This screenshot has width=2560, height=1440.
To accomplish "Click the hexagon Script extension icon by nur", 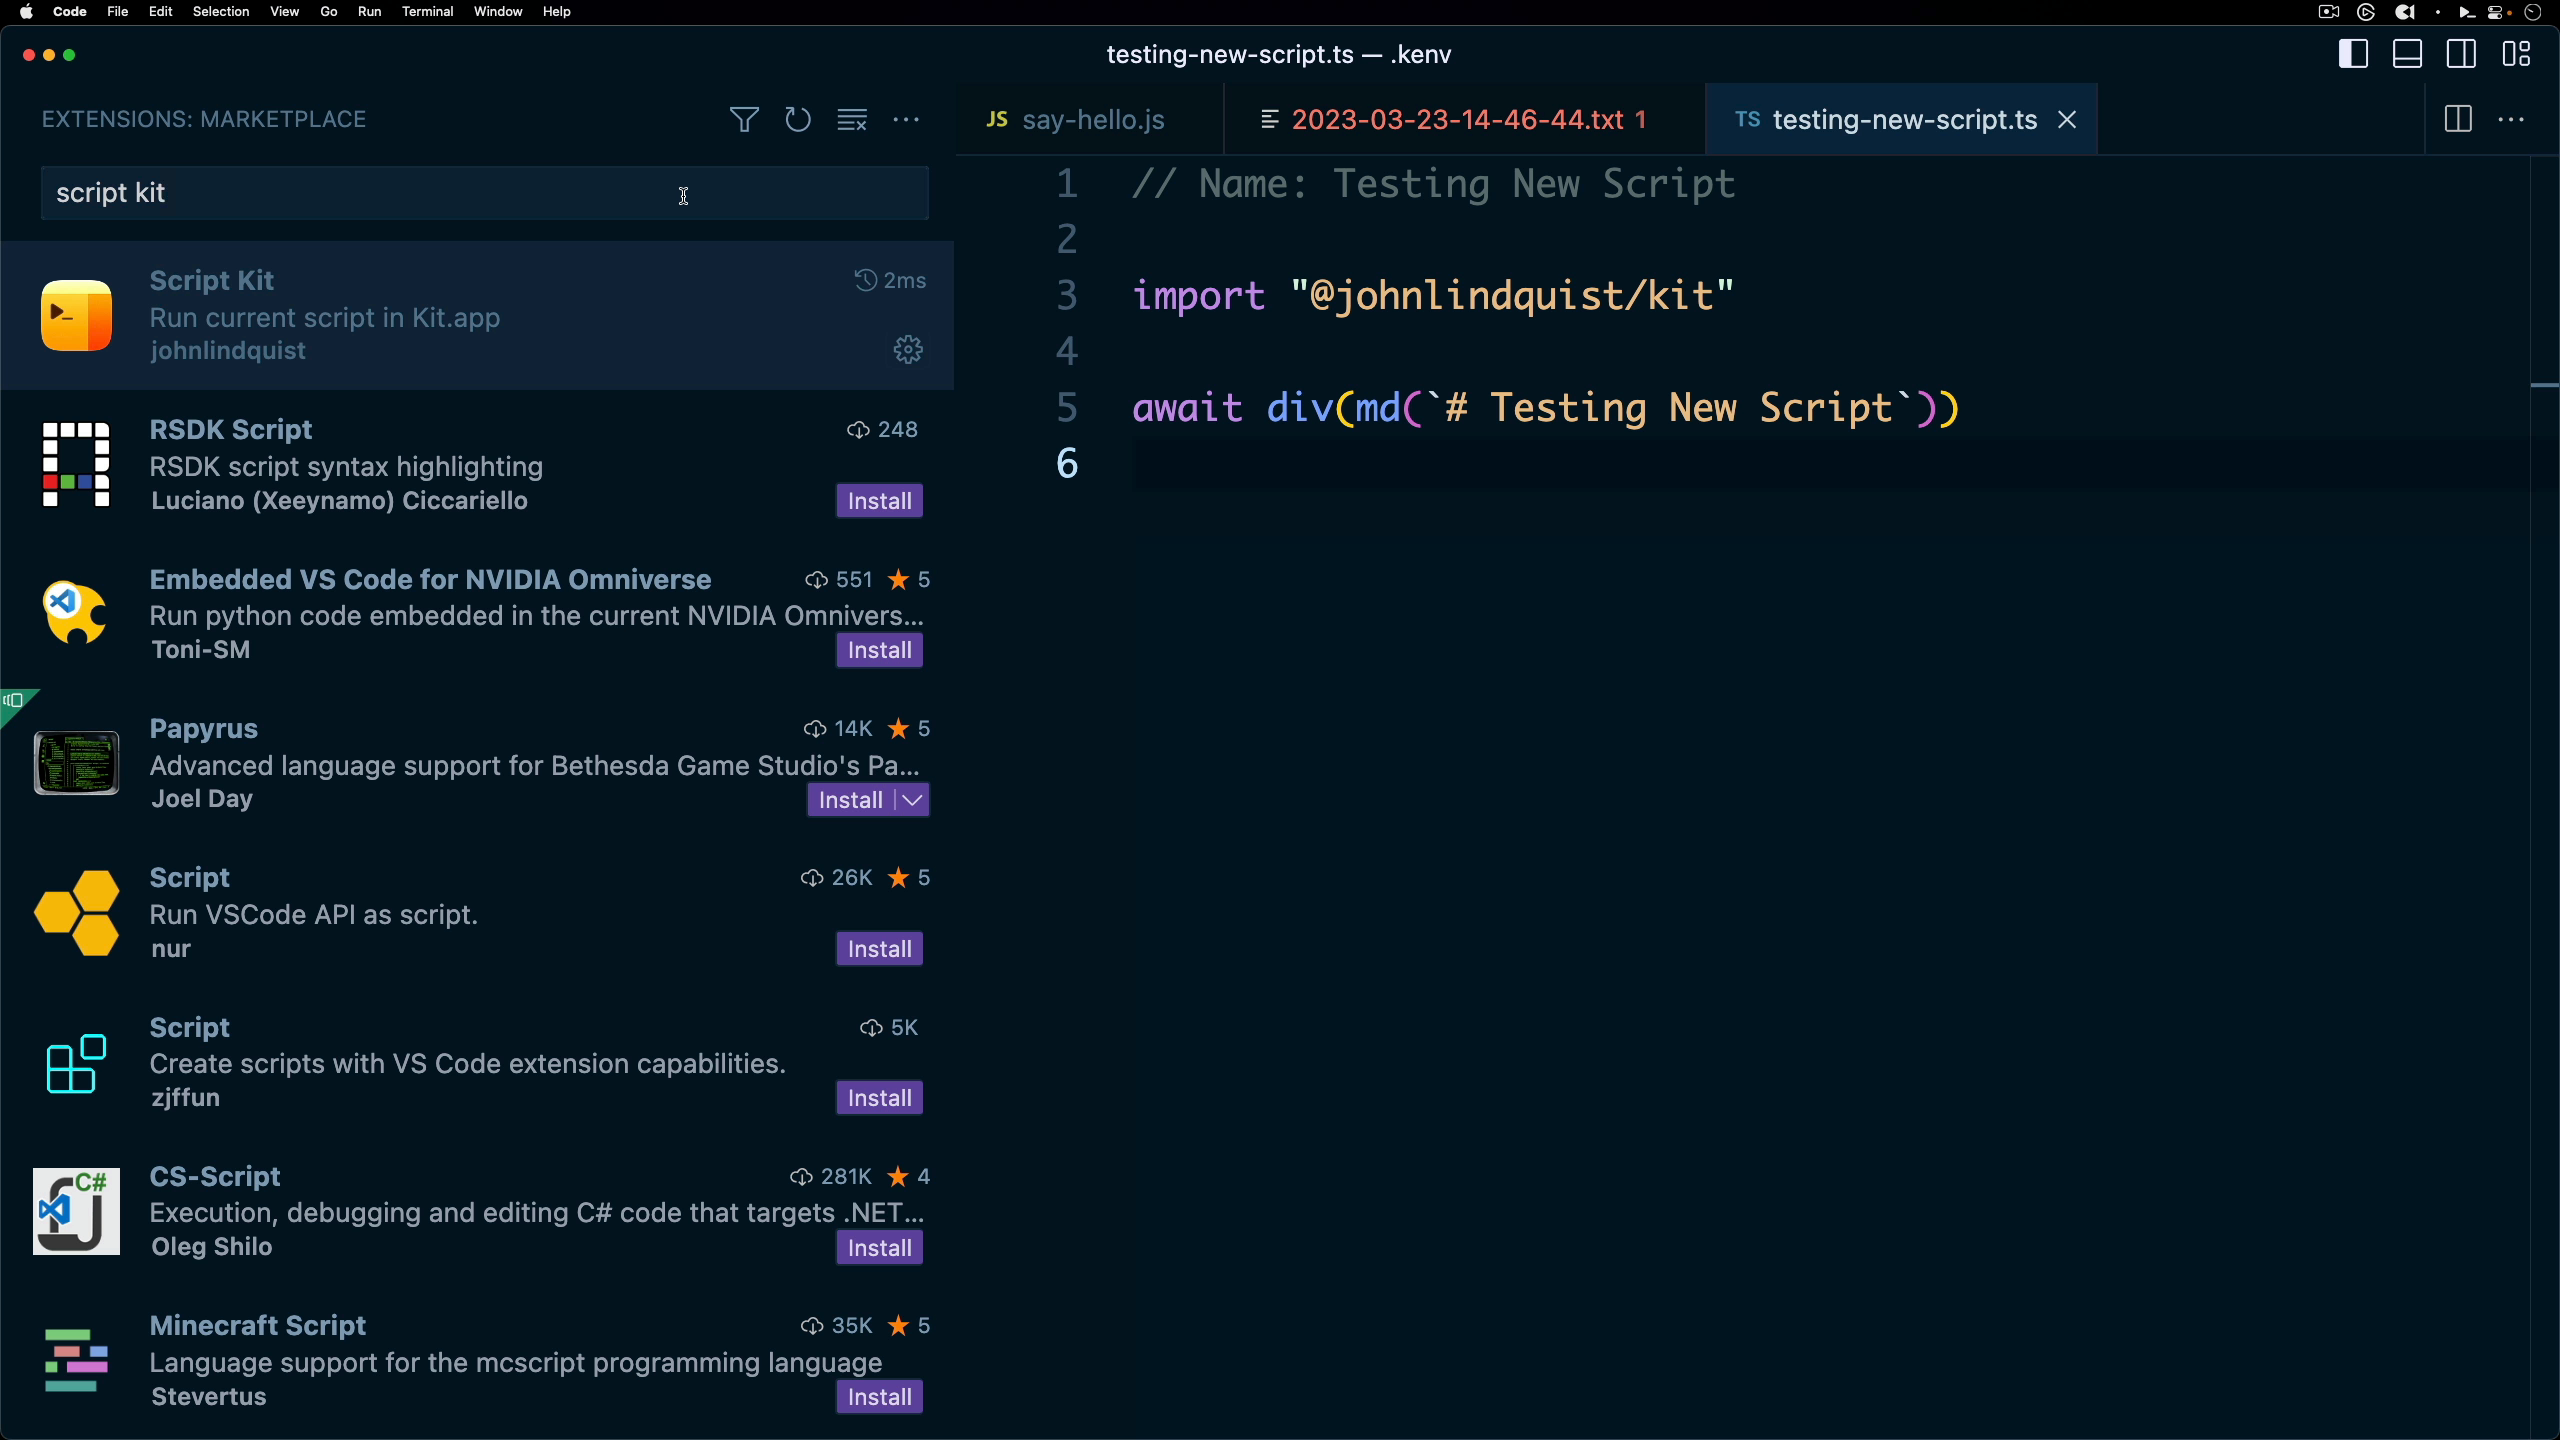I will pos(77,913).
